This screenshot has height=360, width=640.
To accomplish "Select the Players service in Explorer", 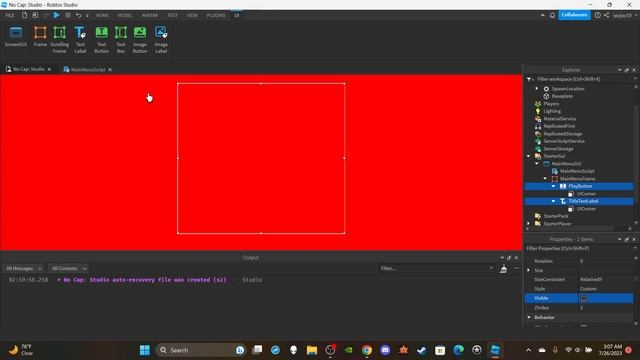I will click(551, 104).
